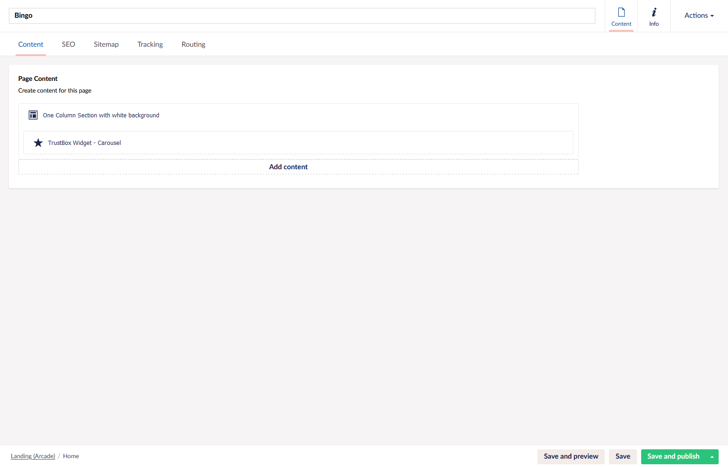
Task: Go to the Tracking tab
Action: [150, 44]
